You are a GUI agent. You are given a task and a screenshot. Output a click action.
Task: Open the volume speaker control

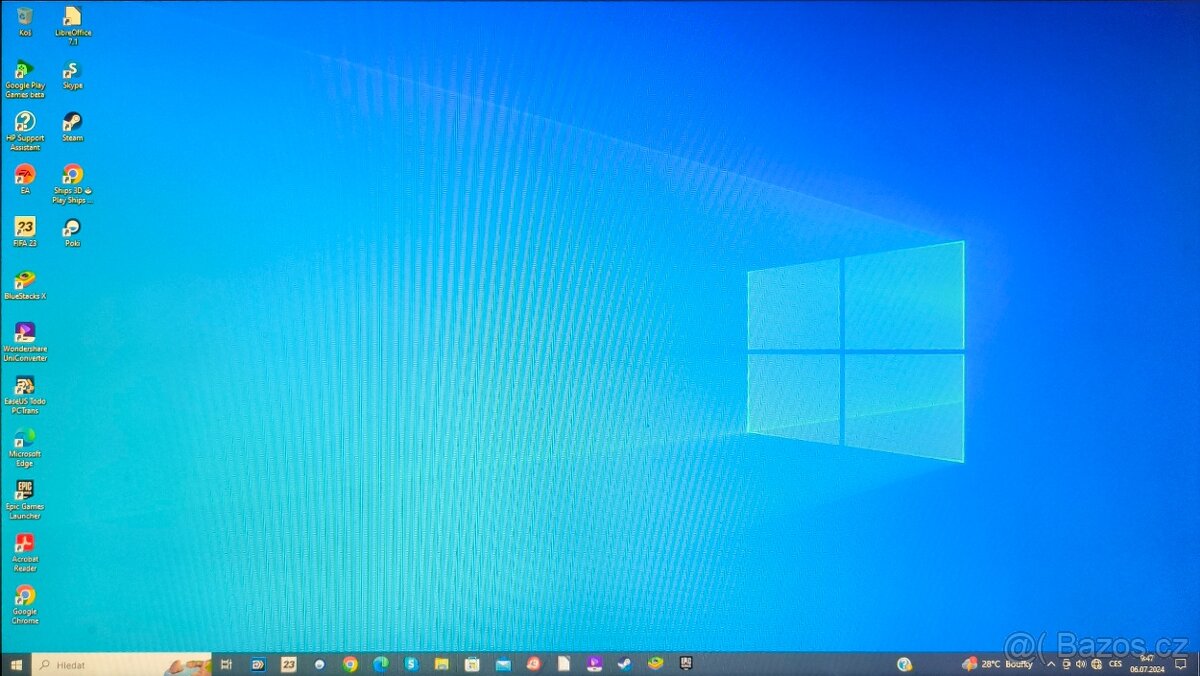tap(1081, 664)
